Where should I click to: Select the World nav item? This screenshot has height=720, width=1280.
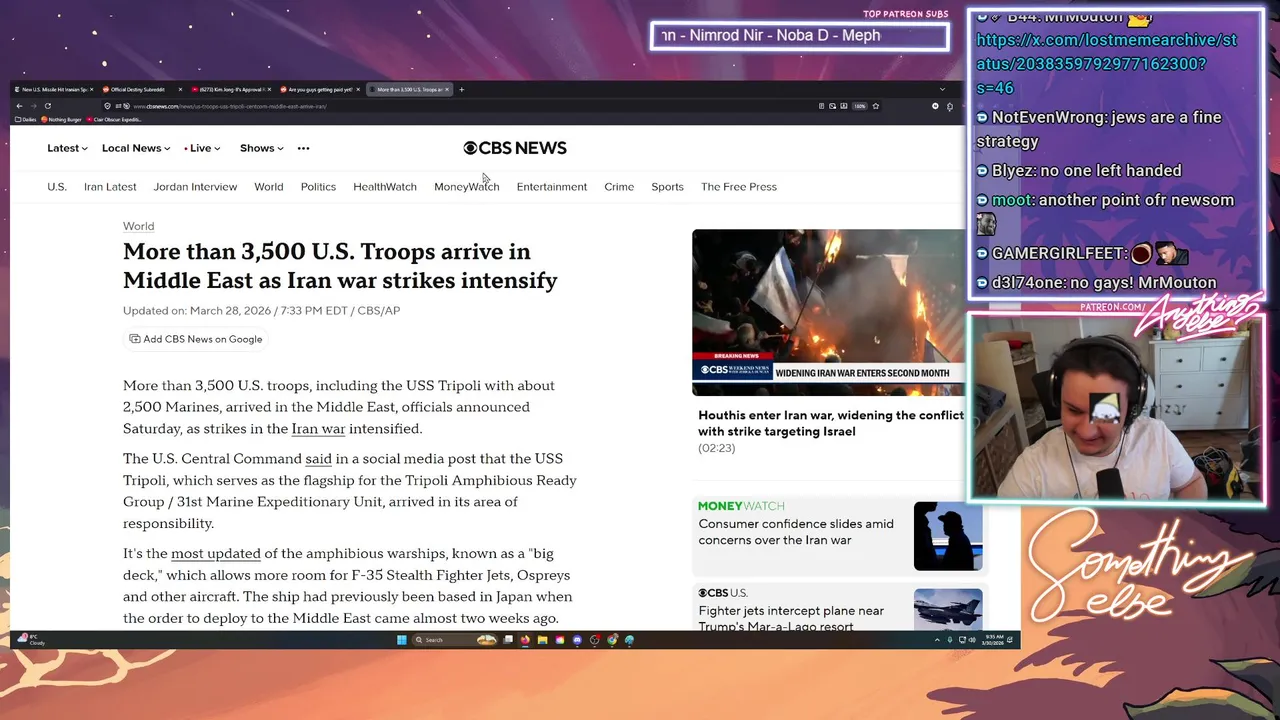point(269,187)
